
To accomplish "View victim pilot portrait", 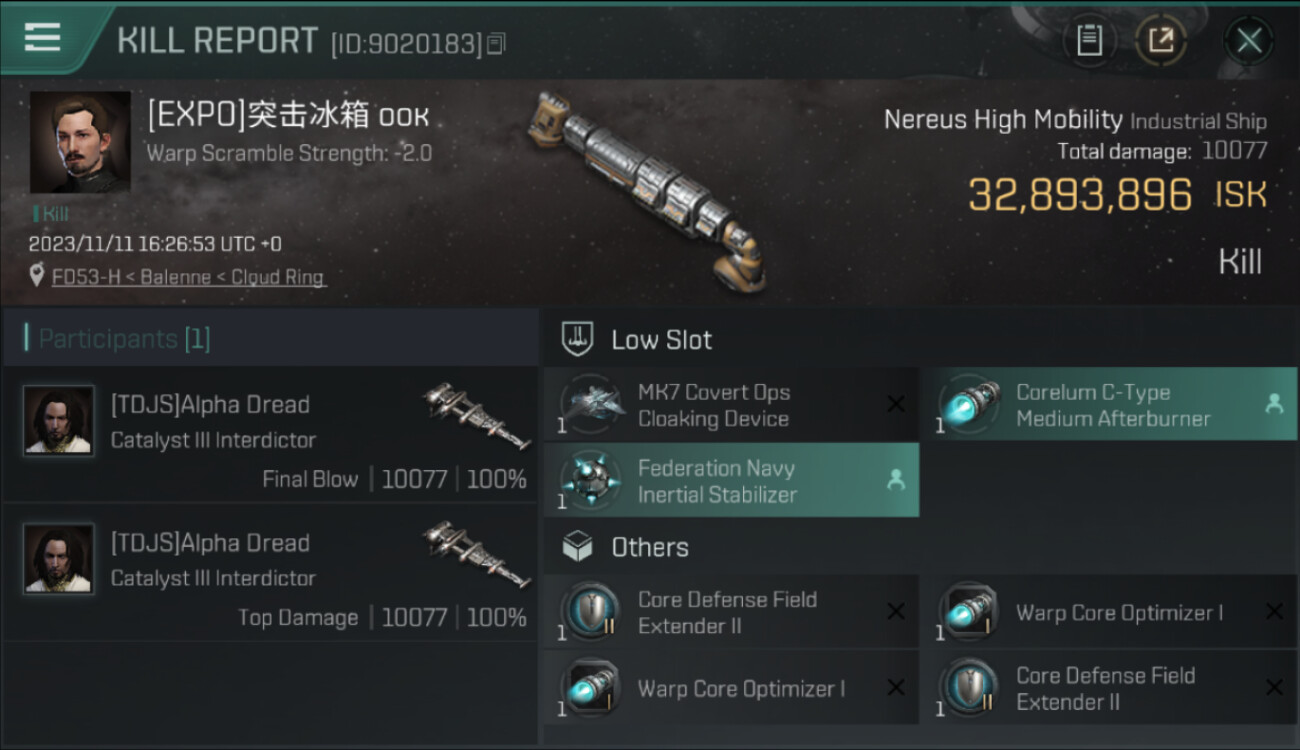I will 80,142.
